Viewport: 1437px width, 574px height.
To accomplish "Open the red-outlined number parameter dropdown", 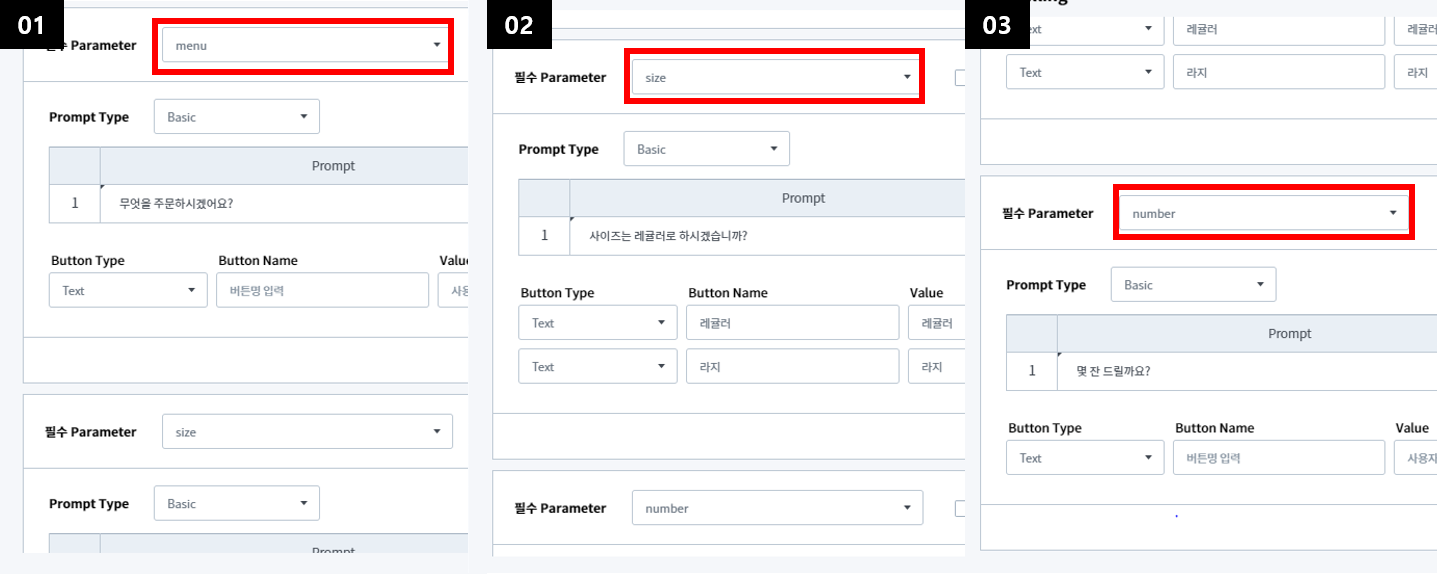I will (x=1262, y=213).
